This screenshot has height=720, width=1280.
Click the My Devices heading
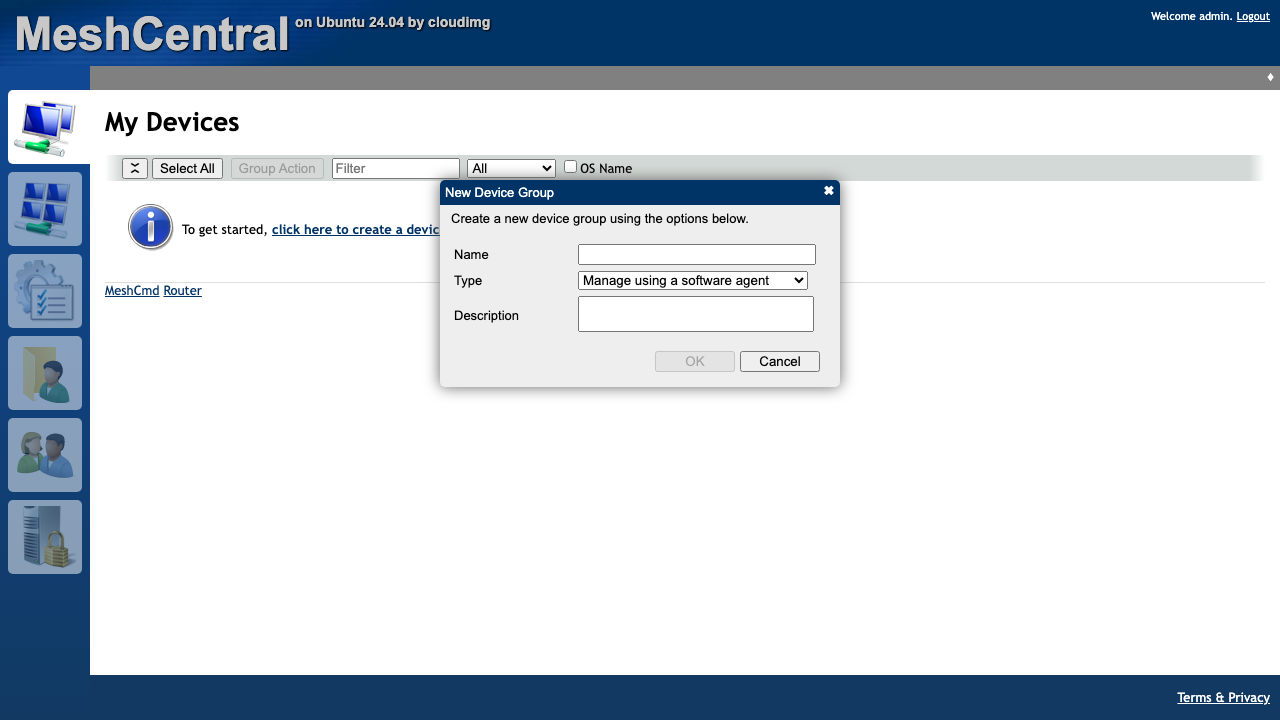coord(172,122)
